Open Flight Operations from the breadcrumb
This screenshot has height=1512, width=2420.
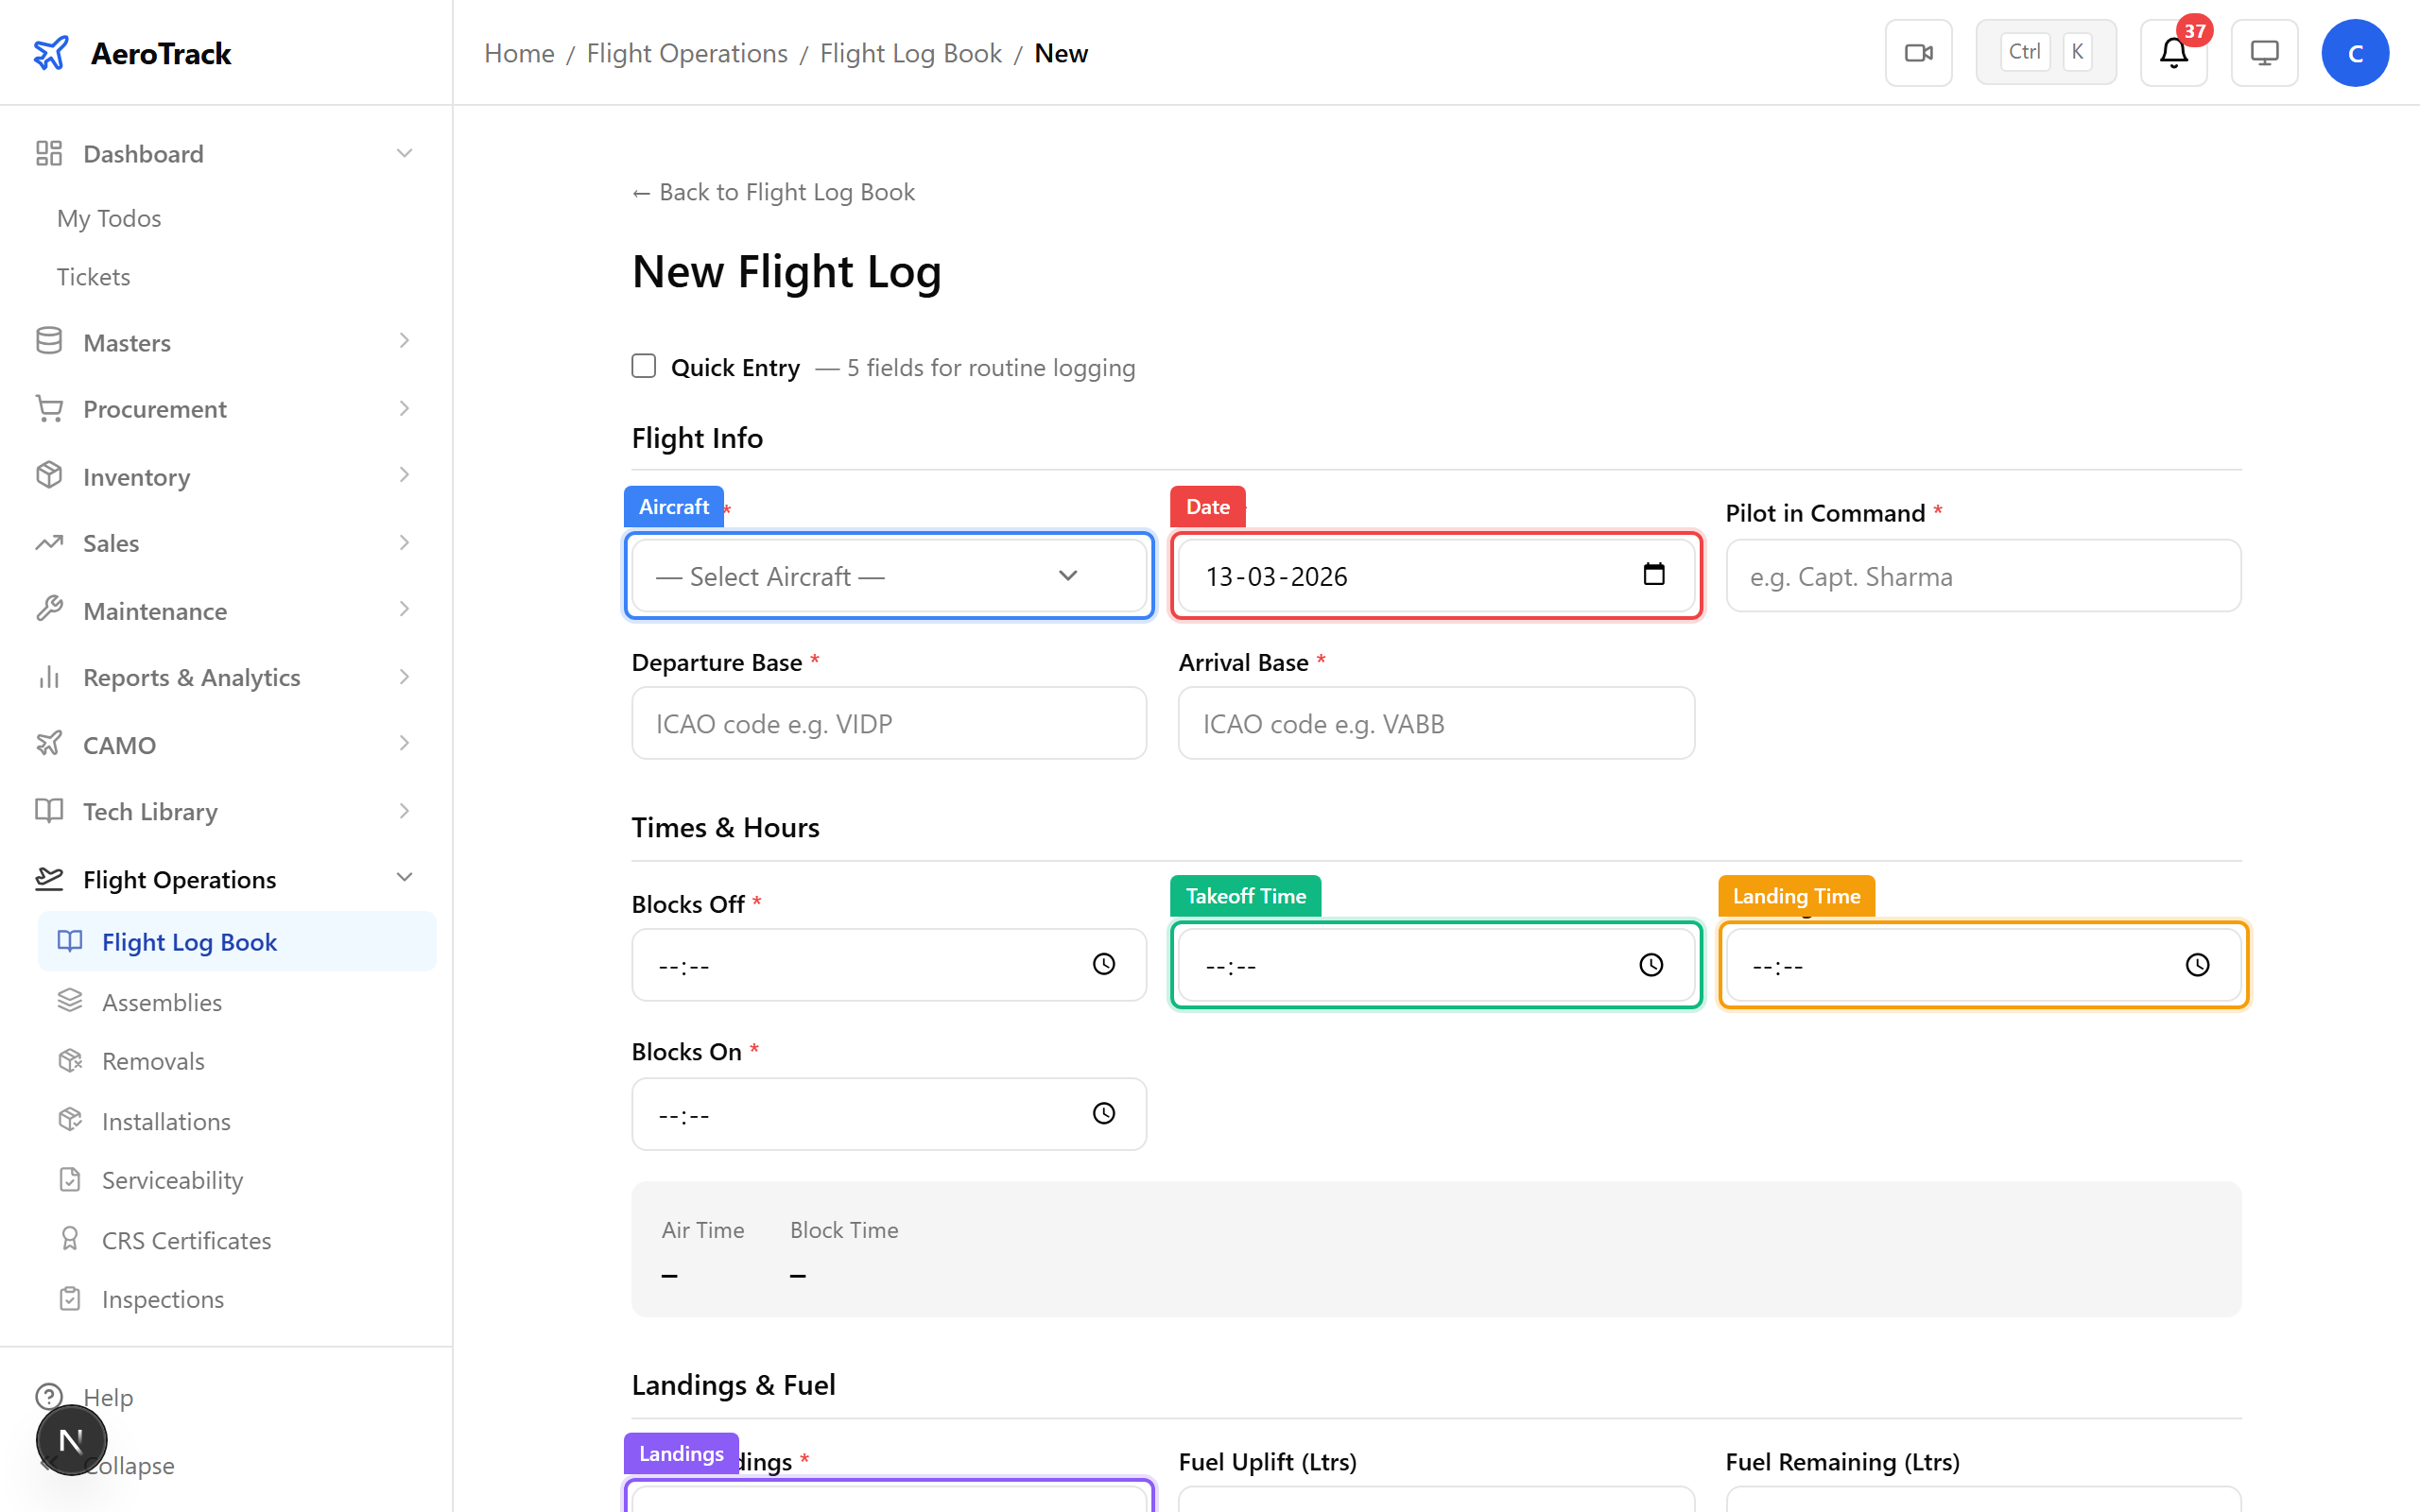point(686,52)
